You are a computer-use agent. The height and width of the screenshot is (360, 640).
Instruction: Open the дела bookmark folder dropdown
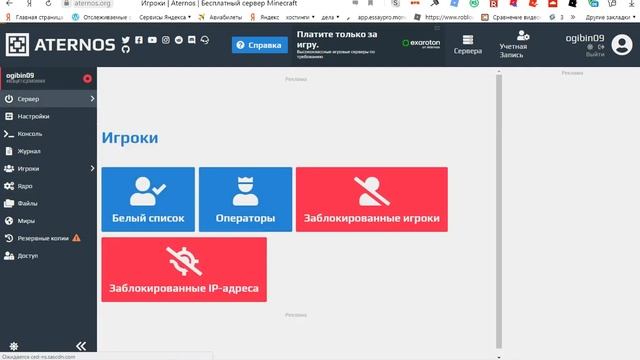(330, 17)
